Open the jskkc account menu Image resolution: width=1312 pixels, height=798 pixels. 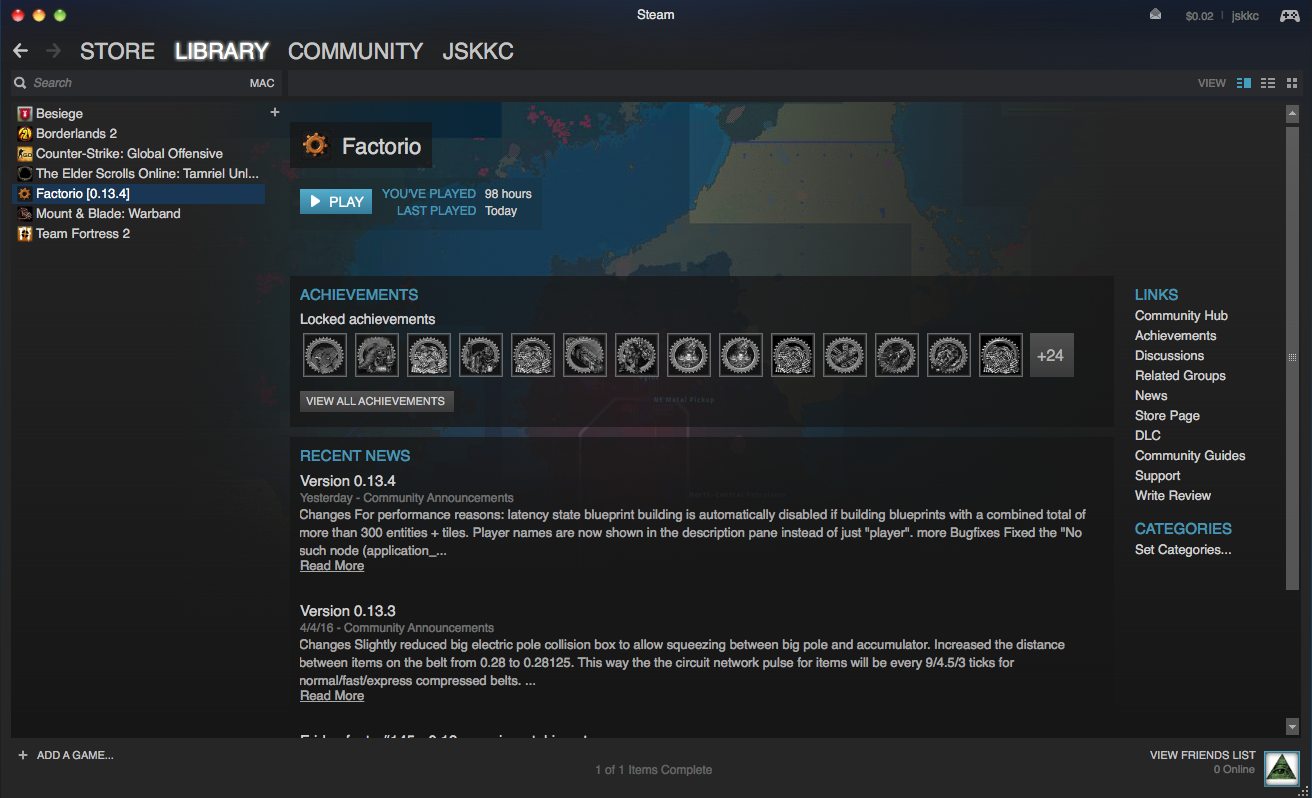1245,15
